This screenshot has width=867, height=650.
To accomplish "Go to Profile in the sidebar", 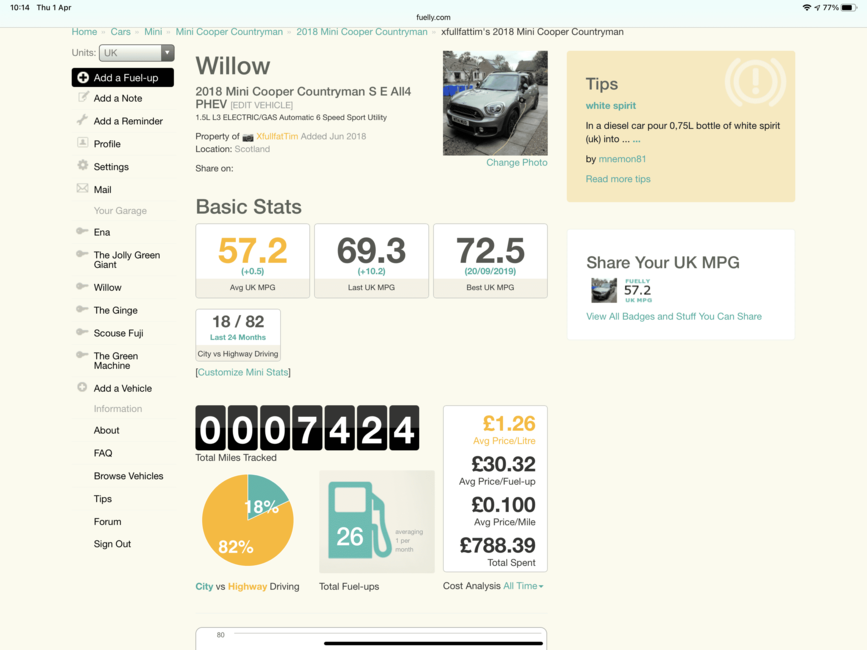I will click(107, 144).
